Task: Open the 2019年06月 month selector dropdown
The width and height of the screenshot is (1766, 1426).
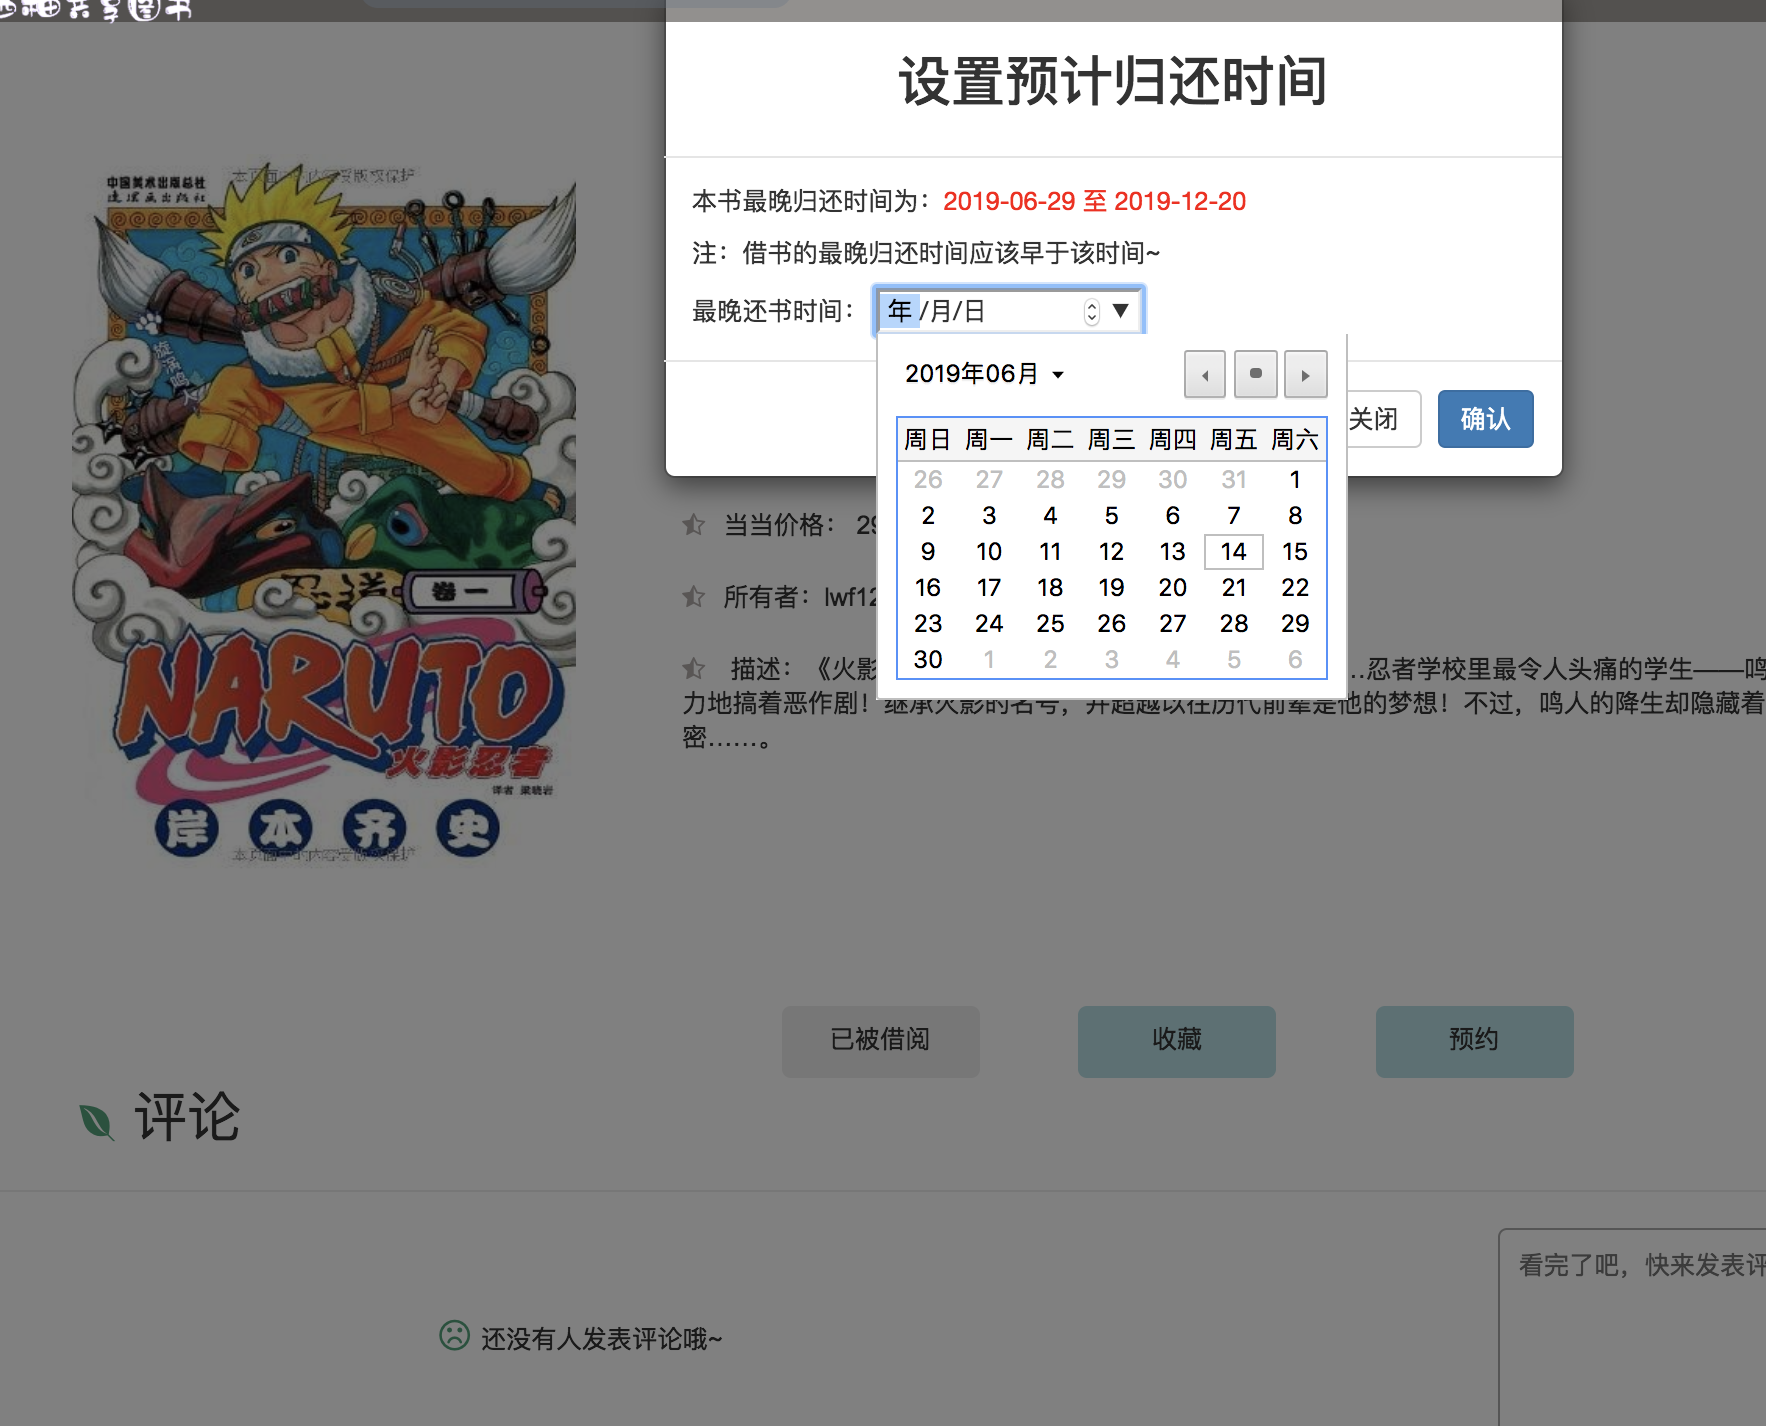Action: (984, 374)
